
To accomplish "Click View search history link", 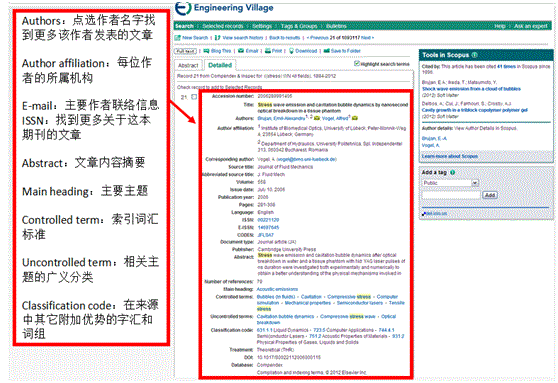I will tap(243, 38).
